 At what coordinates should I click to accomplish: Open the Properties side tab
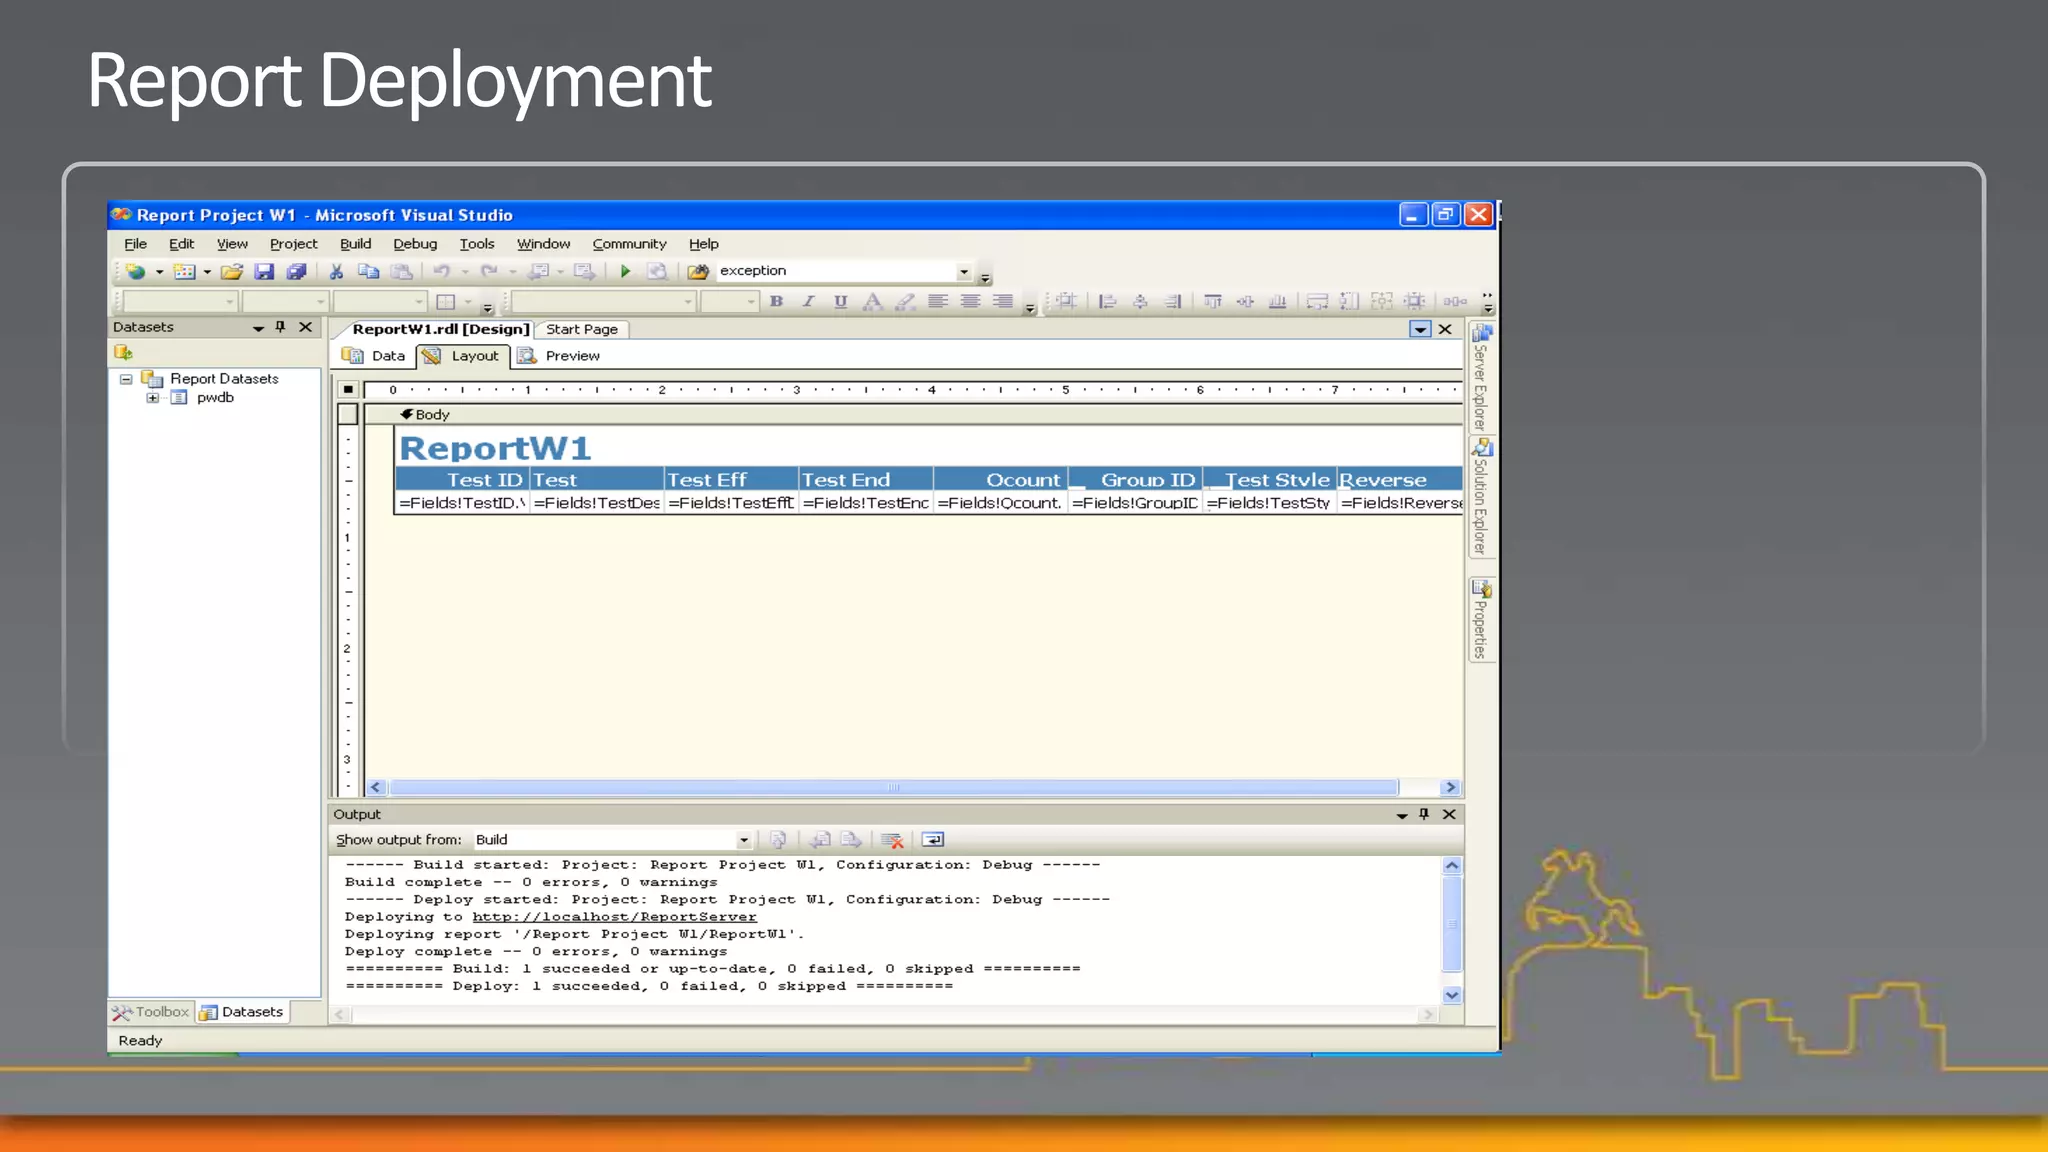(1481, 619)
